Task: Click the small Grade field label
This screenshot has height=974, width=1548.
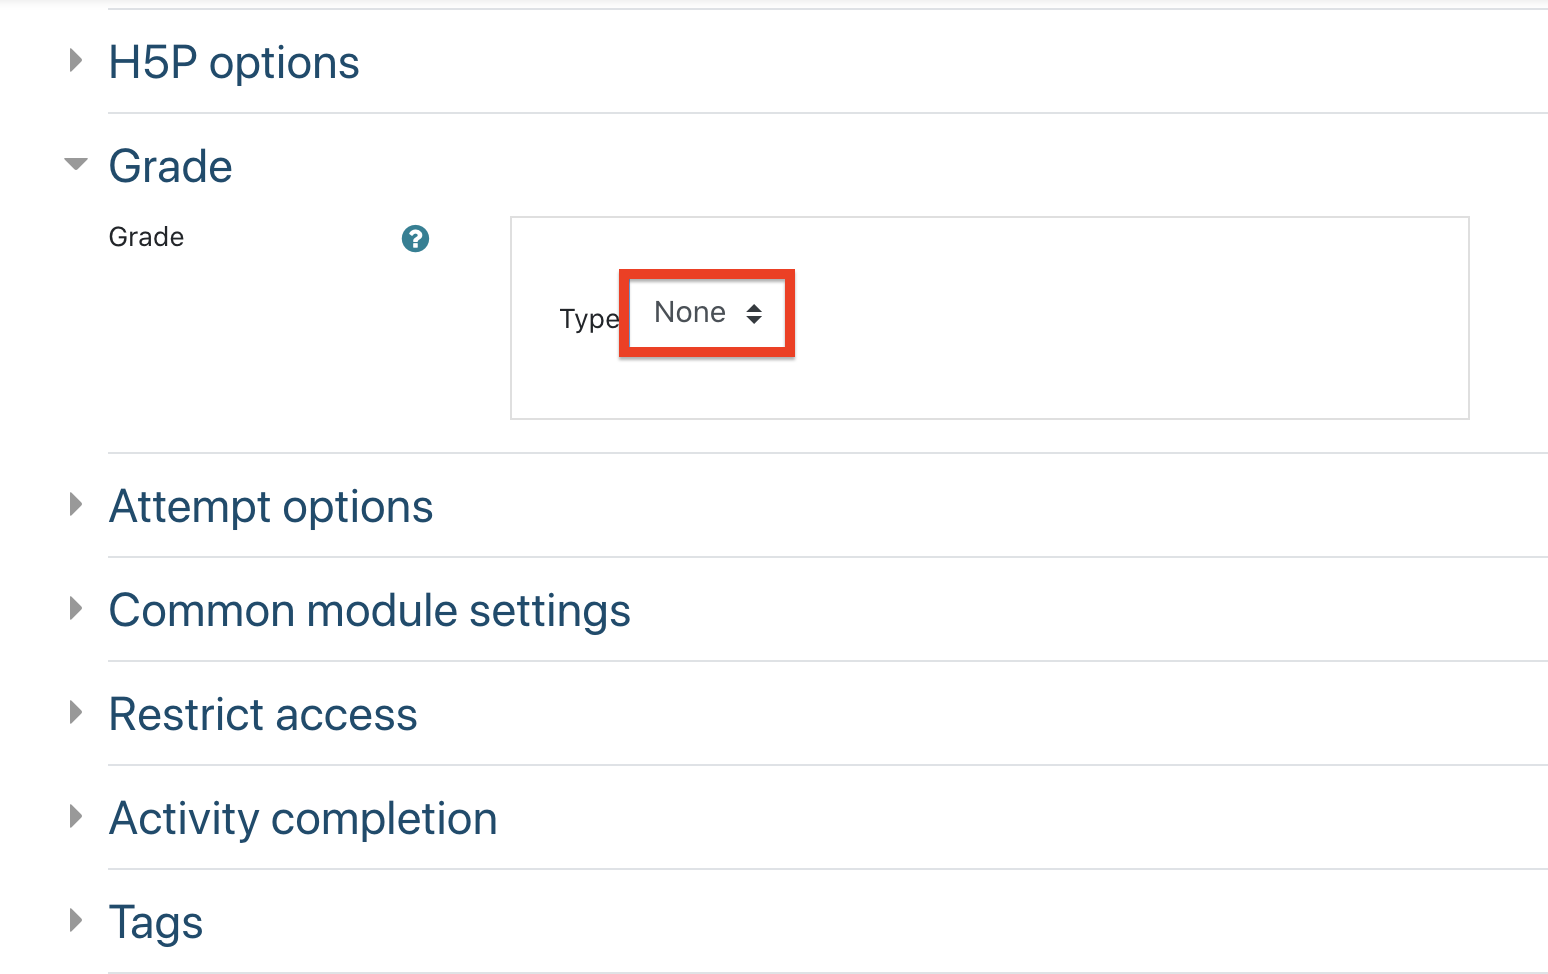Action: [x=146, y=237]
